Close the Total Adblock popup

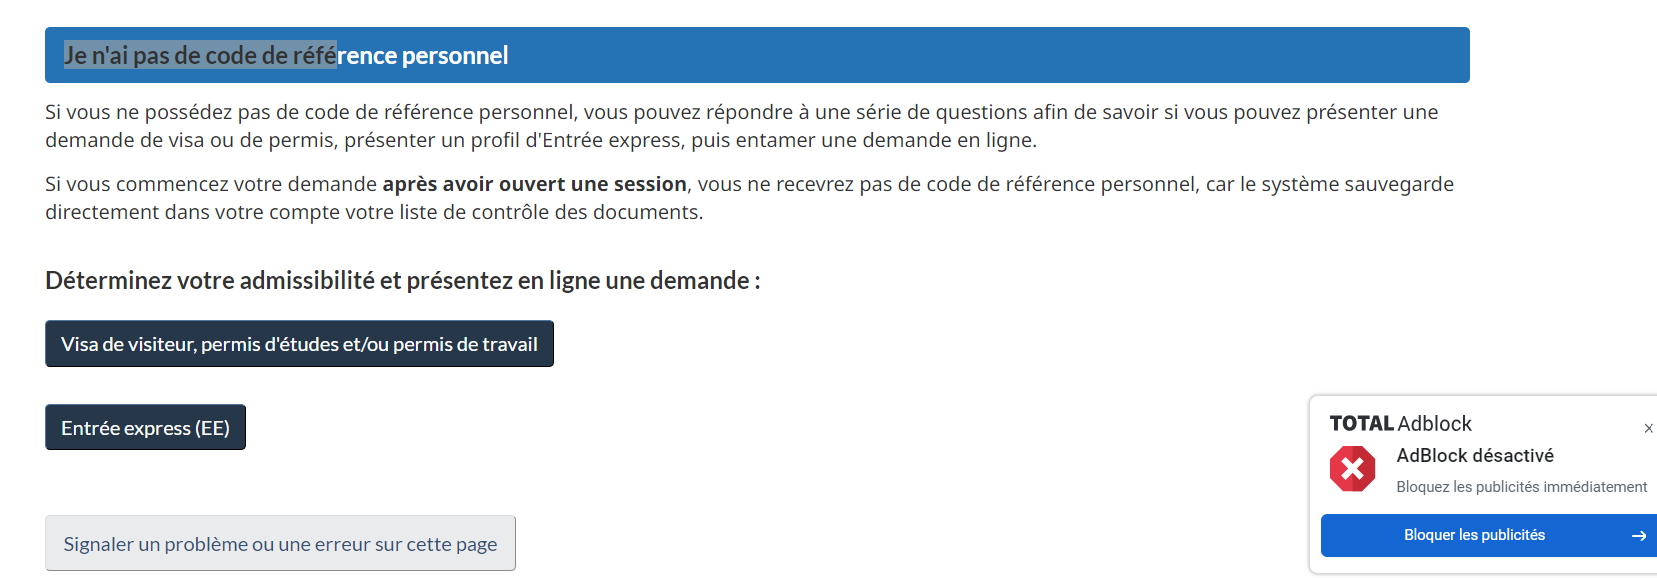tap(1648, 428)
